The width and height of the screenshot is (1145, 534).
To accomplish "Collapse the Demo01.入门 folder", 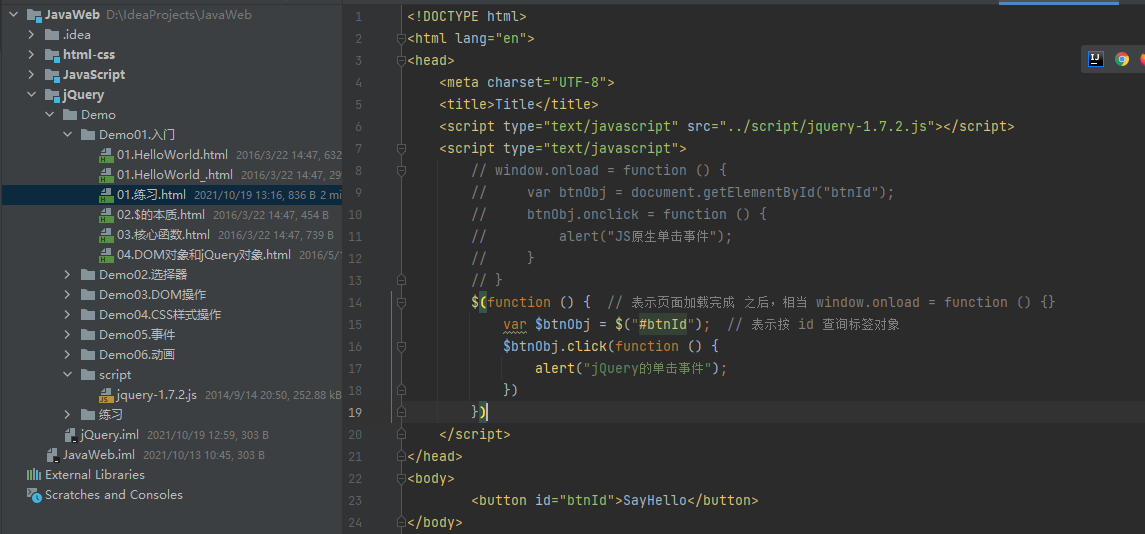I will 68,134.
